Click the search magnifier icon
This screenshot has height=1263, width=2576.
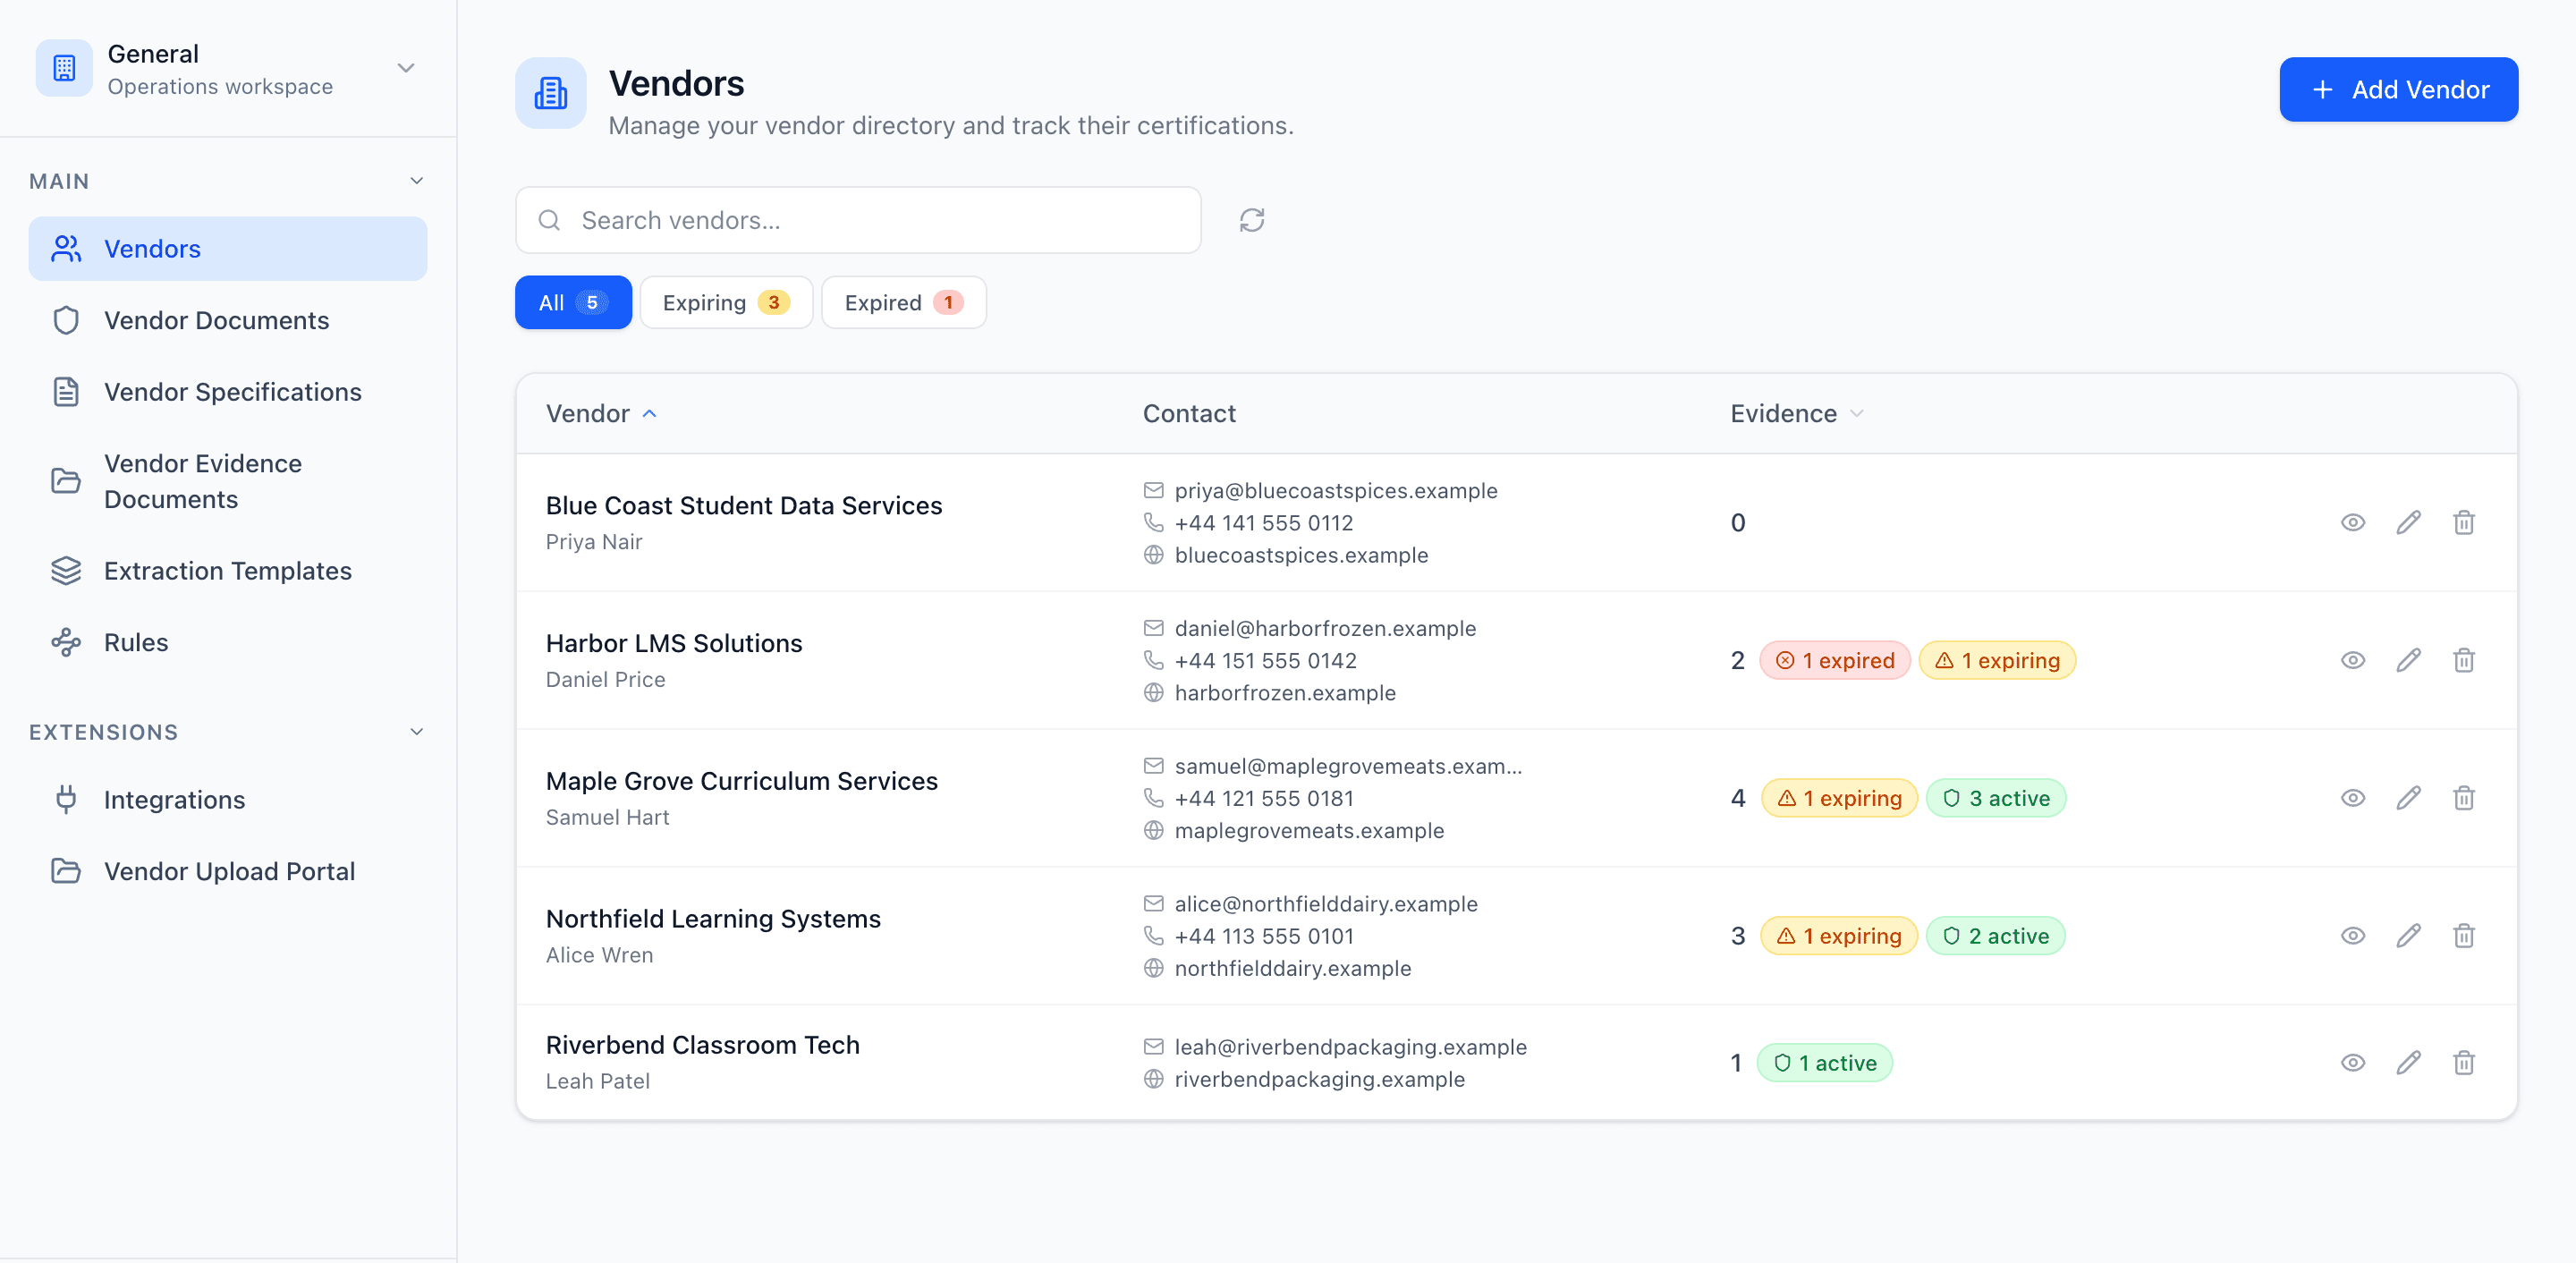tap(549, 220)
